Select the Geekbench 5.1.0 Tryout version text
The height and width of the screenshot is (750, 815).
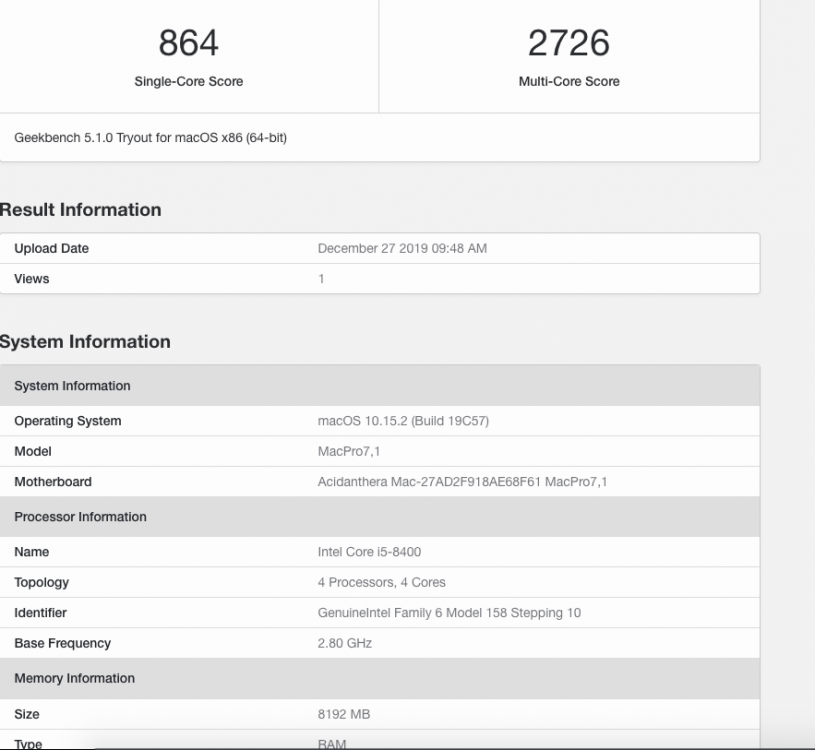(x=150, y=138)
